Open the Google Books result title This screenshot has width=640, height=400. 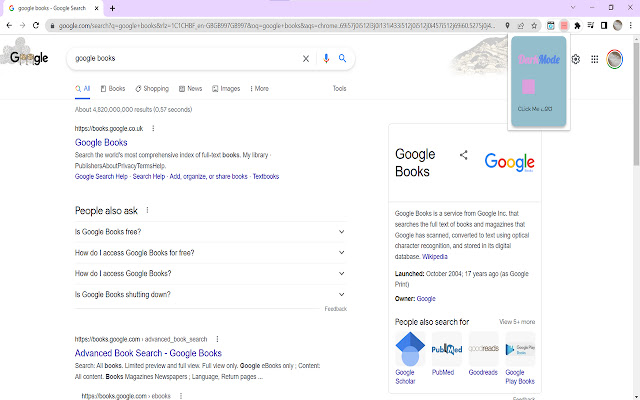[x=101, y=142]
